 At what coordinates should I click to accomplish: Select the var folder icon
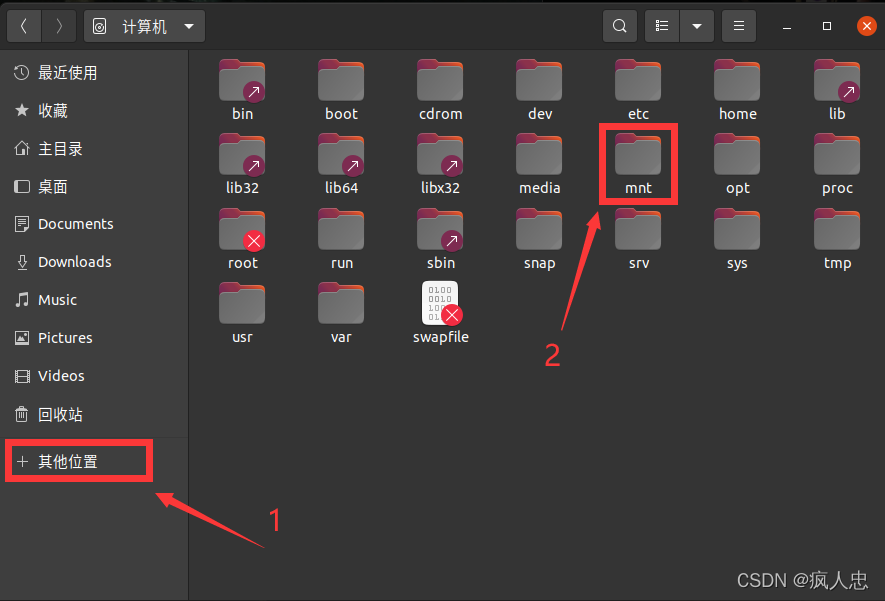click(341, 304)
